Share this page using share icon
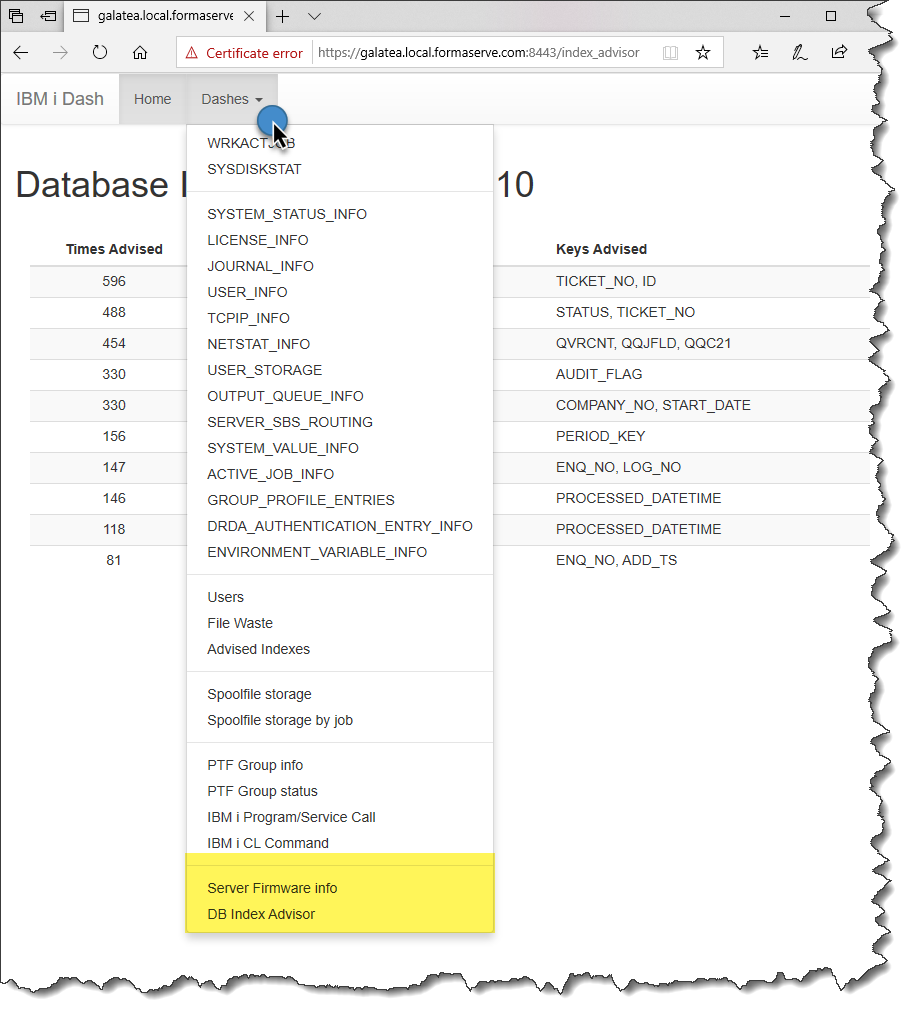The height and width of the screenshot is (1016, 915). pyautogui.click(x=839, y=53)
